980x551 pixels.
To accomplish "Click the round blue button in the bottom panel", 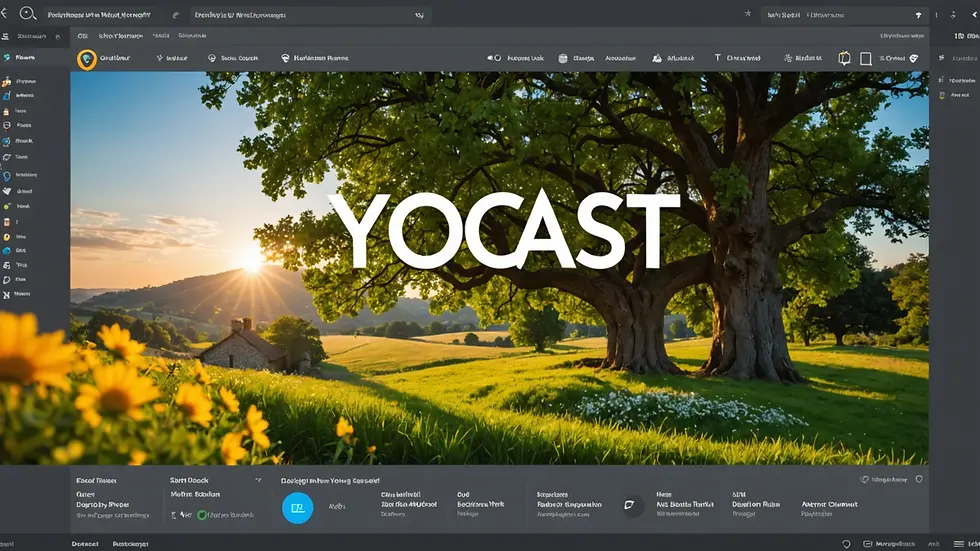I will click(x=298, y=508).
